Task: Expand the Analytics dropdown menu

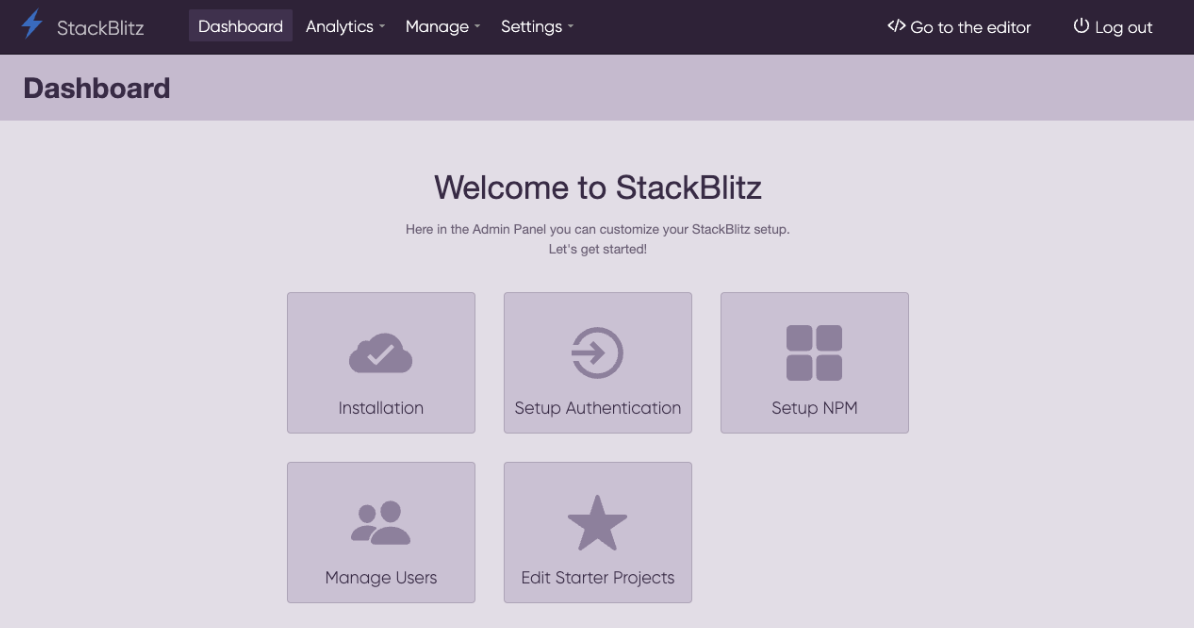Action: 345,27
